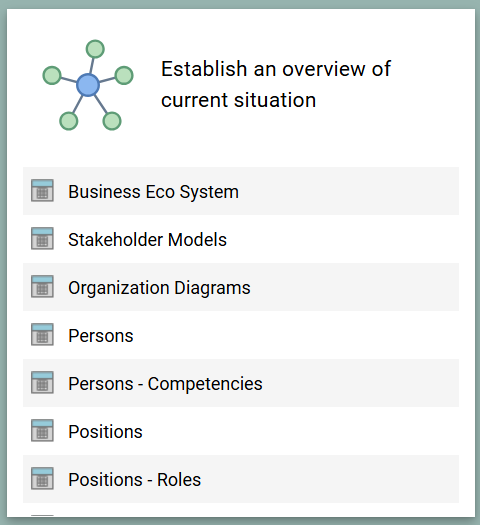
Task: Open the Positions - Roles item
Action: (x=135, y=480)
